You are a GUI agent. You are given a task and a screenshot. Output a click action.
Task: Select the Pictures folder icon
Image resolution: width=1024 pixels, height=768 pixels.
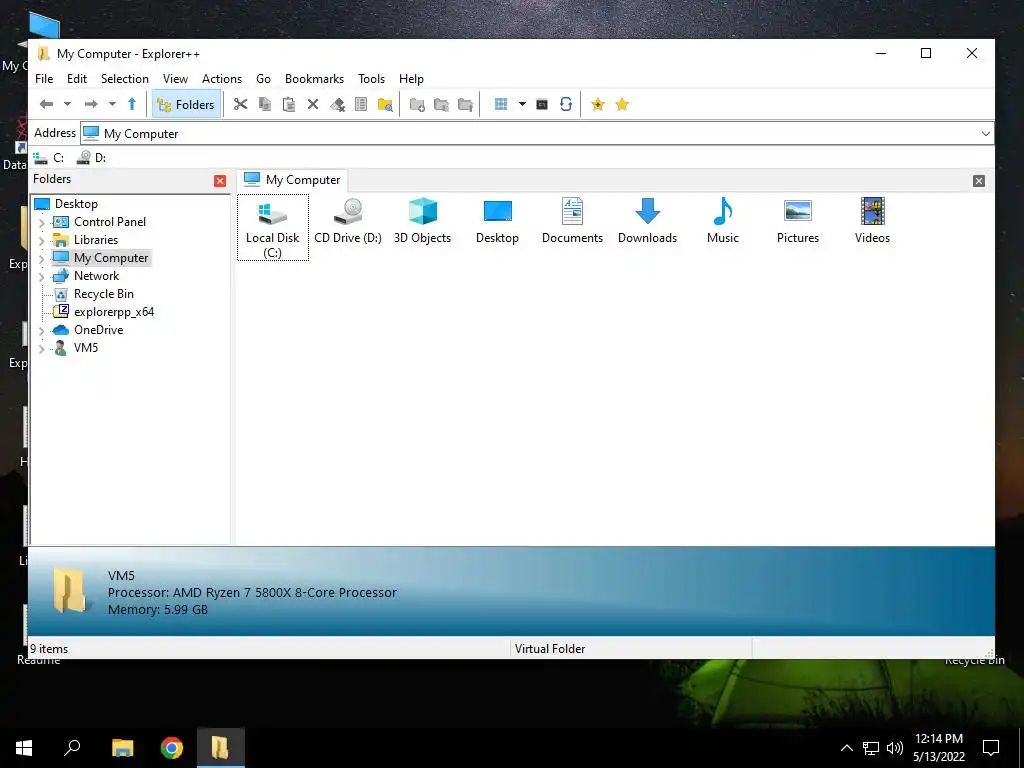(797, 222)
